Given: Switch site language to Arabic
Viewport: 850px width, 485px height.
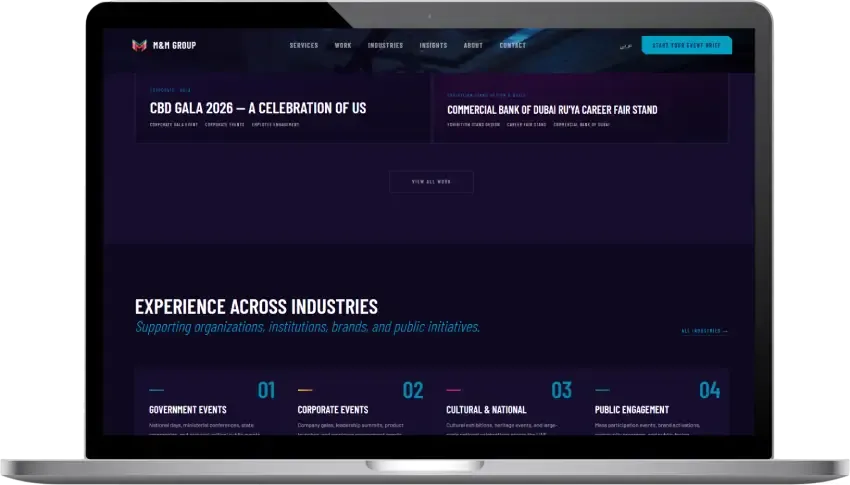Looking at the screenshot, I should pyautogui.click(x=626, y=46).
